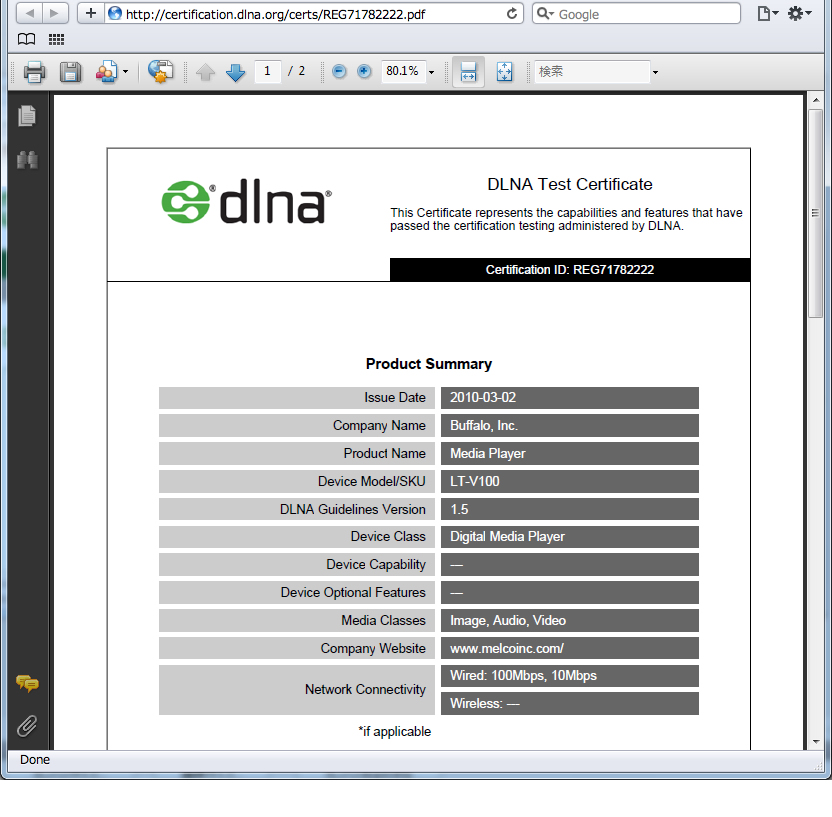Click the Media Classes label
The image size is (832, 817).
tap(384, 620)
